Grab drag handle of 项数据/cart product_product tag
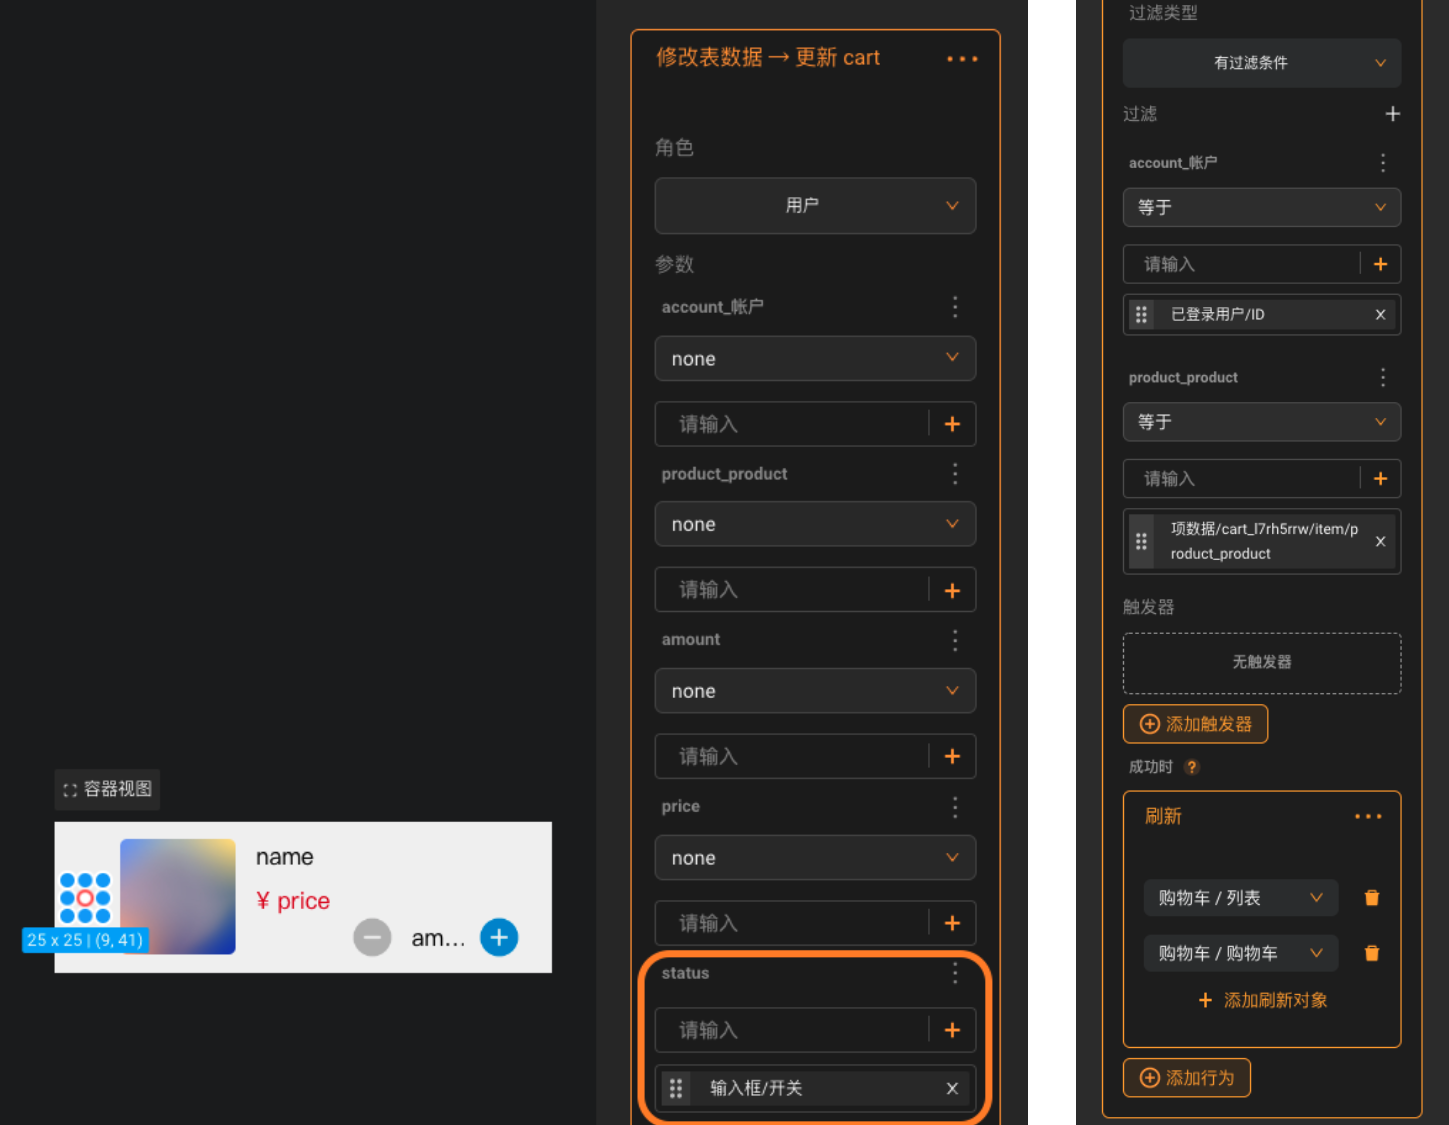This screenshot has height=1125, width=1449. click(1141, 541)
